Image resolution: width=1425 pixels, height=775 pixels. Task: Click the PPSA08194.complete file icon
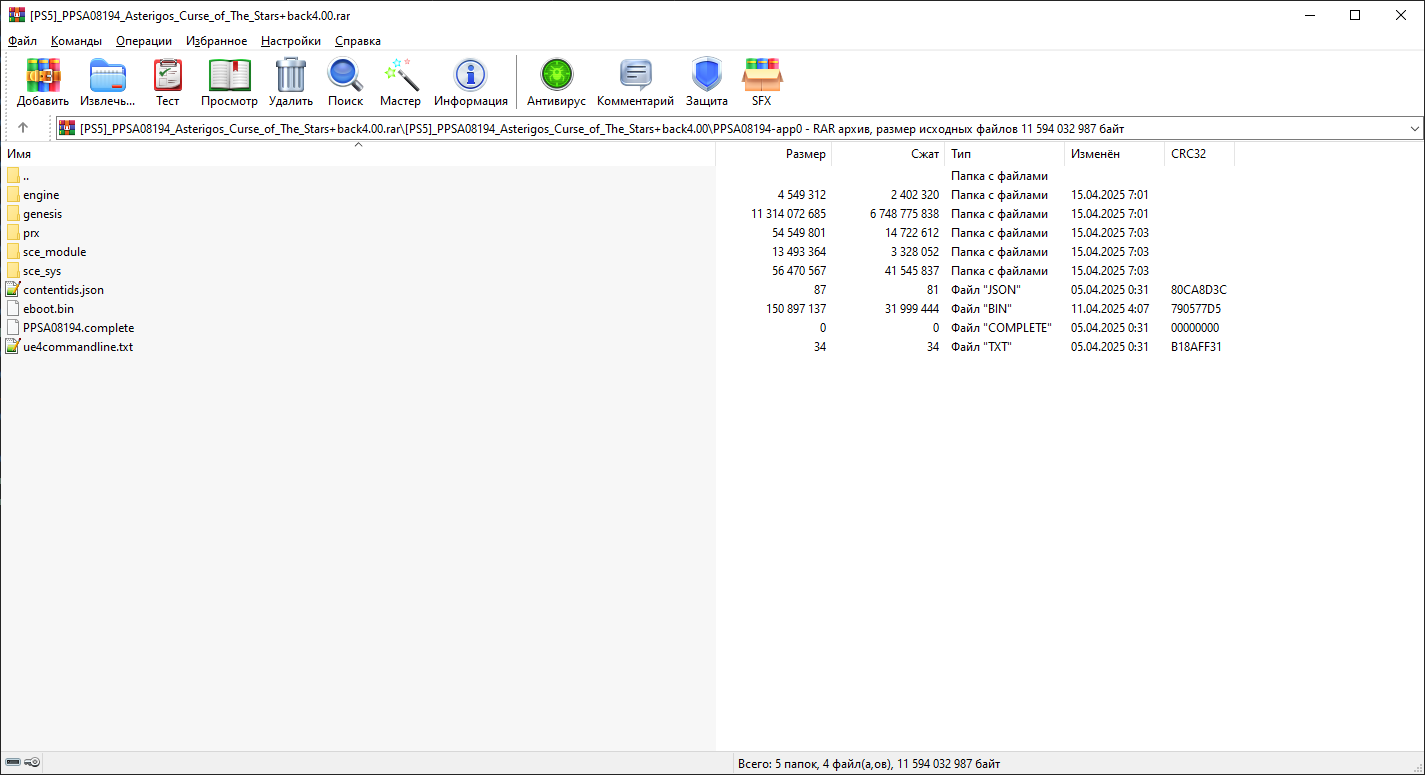coord(13,328)
